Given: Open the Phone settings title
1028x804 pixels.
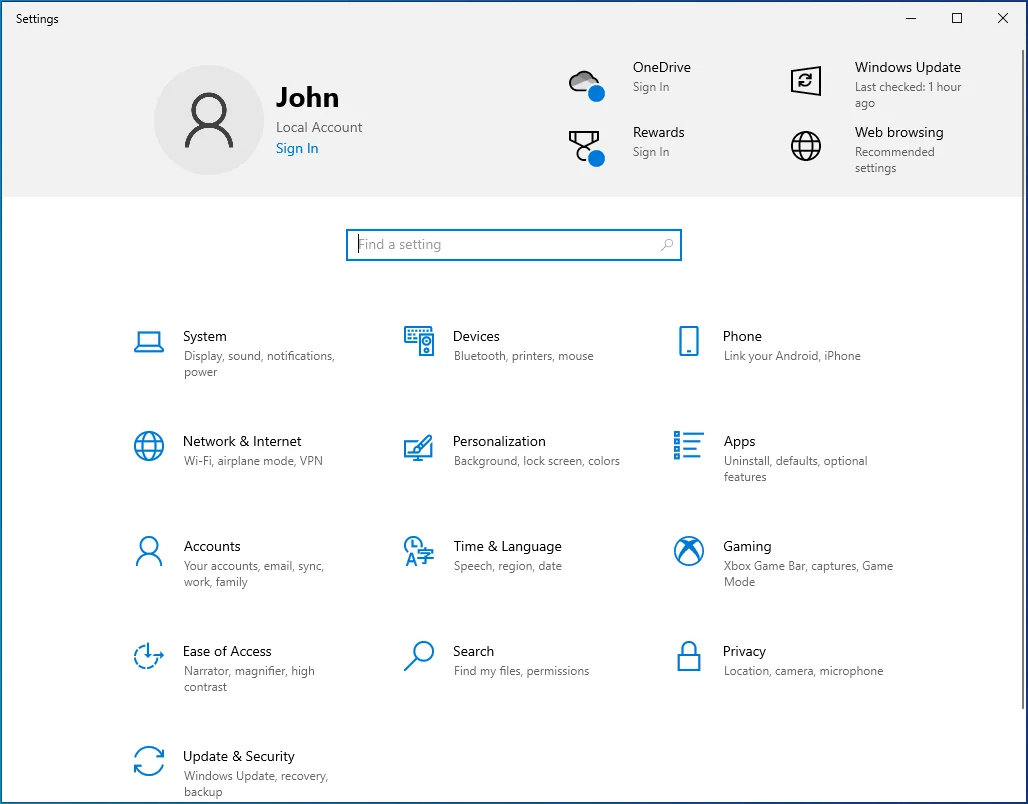Looking at the screenshot, I should (742, 336).
